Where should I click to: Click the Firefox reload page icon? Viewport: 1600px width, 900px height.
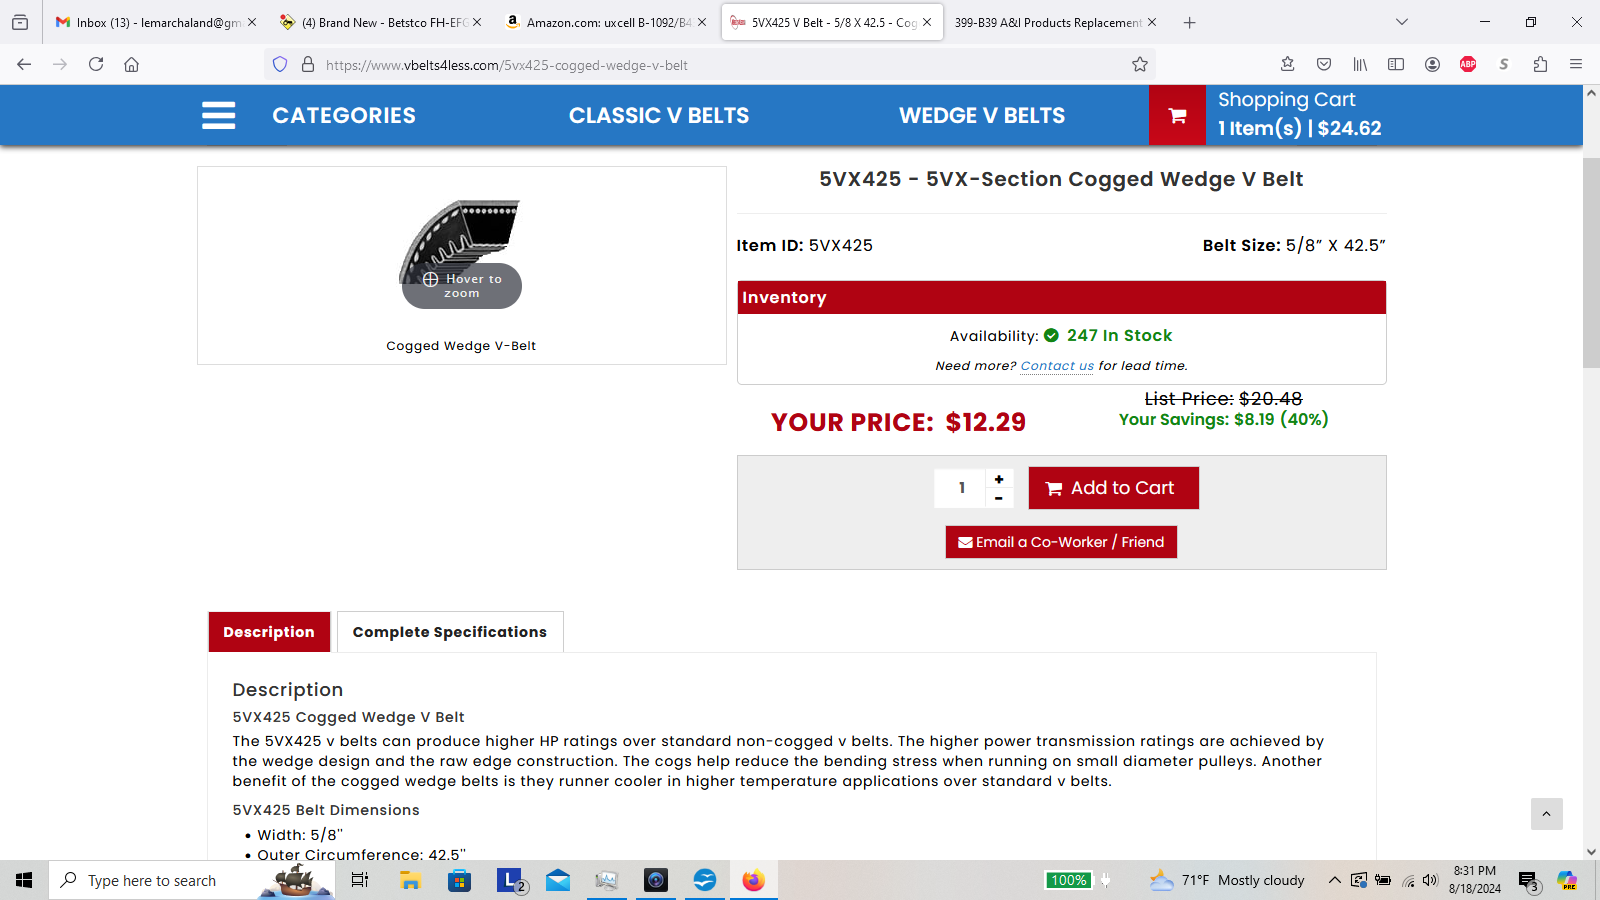coord(96,65)
